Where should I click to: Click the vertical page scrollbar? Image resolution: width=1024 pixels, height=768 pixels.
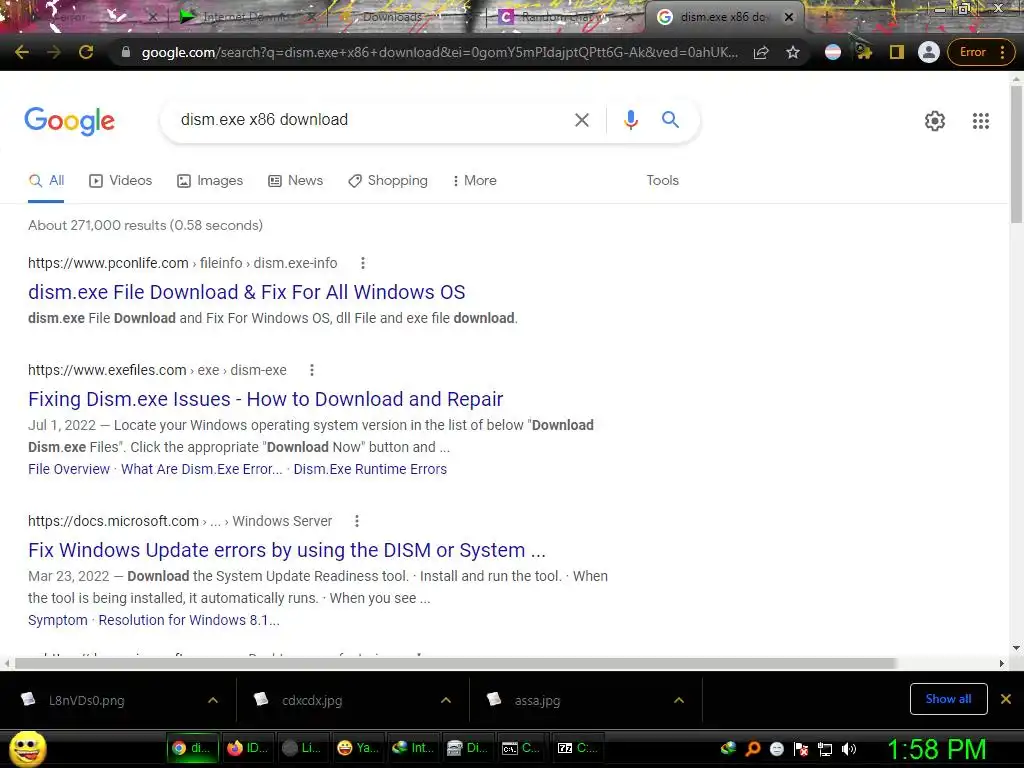pyautogui.click(x=1016, y=155)
